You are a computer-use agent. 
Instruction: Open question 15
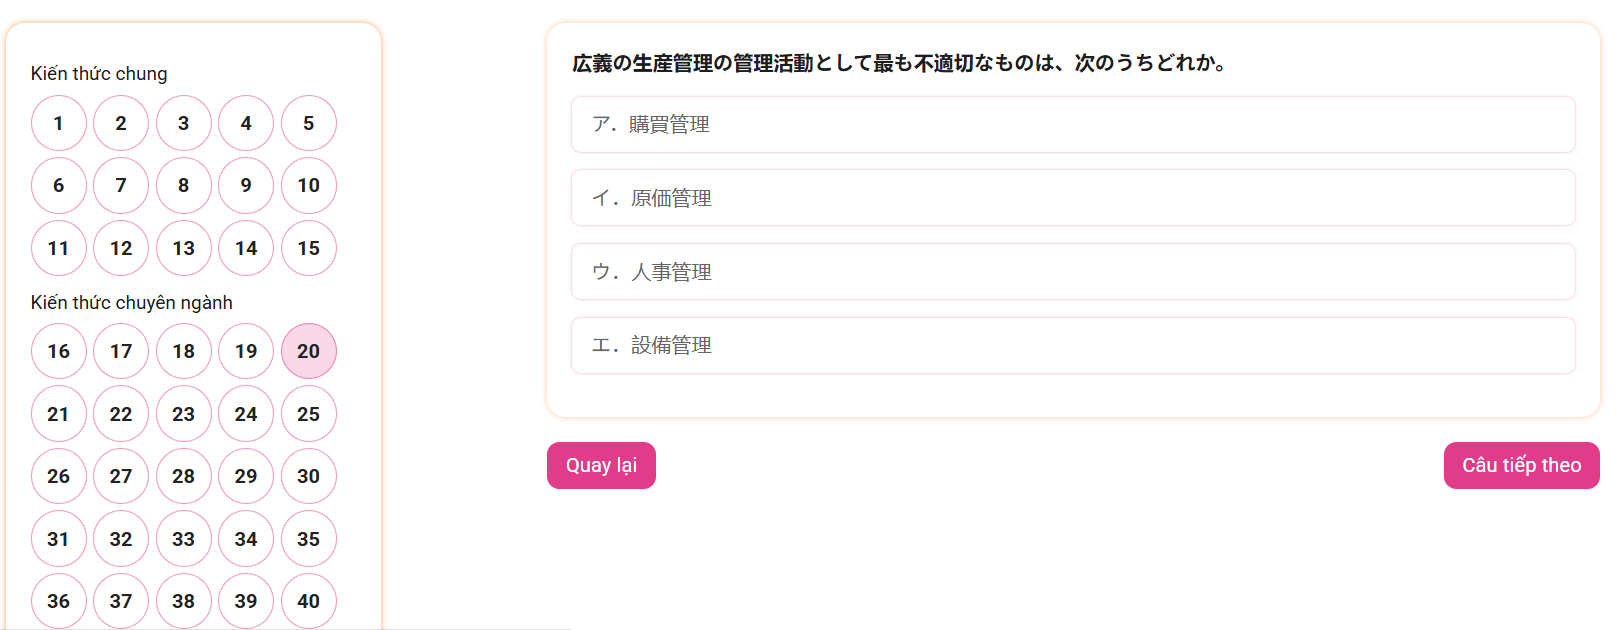(309, 248)
